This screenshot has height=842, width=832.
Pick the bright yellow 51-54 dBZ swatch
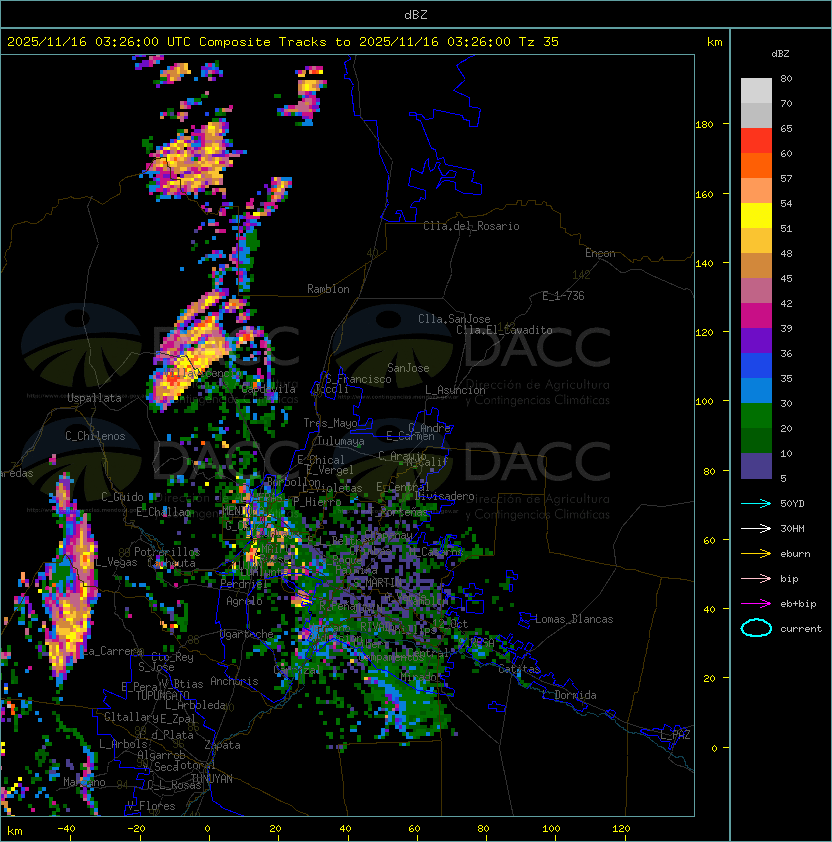[x=756, y=216]
